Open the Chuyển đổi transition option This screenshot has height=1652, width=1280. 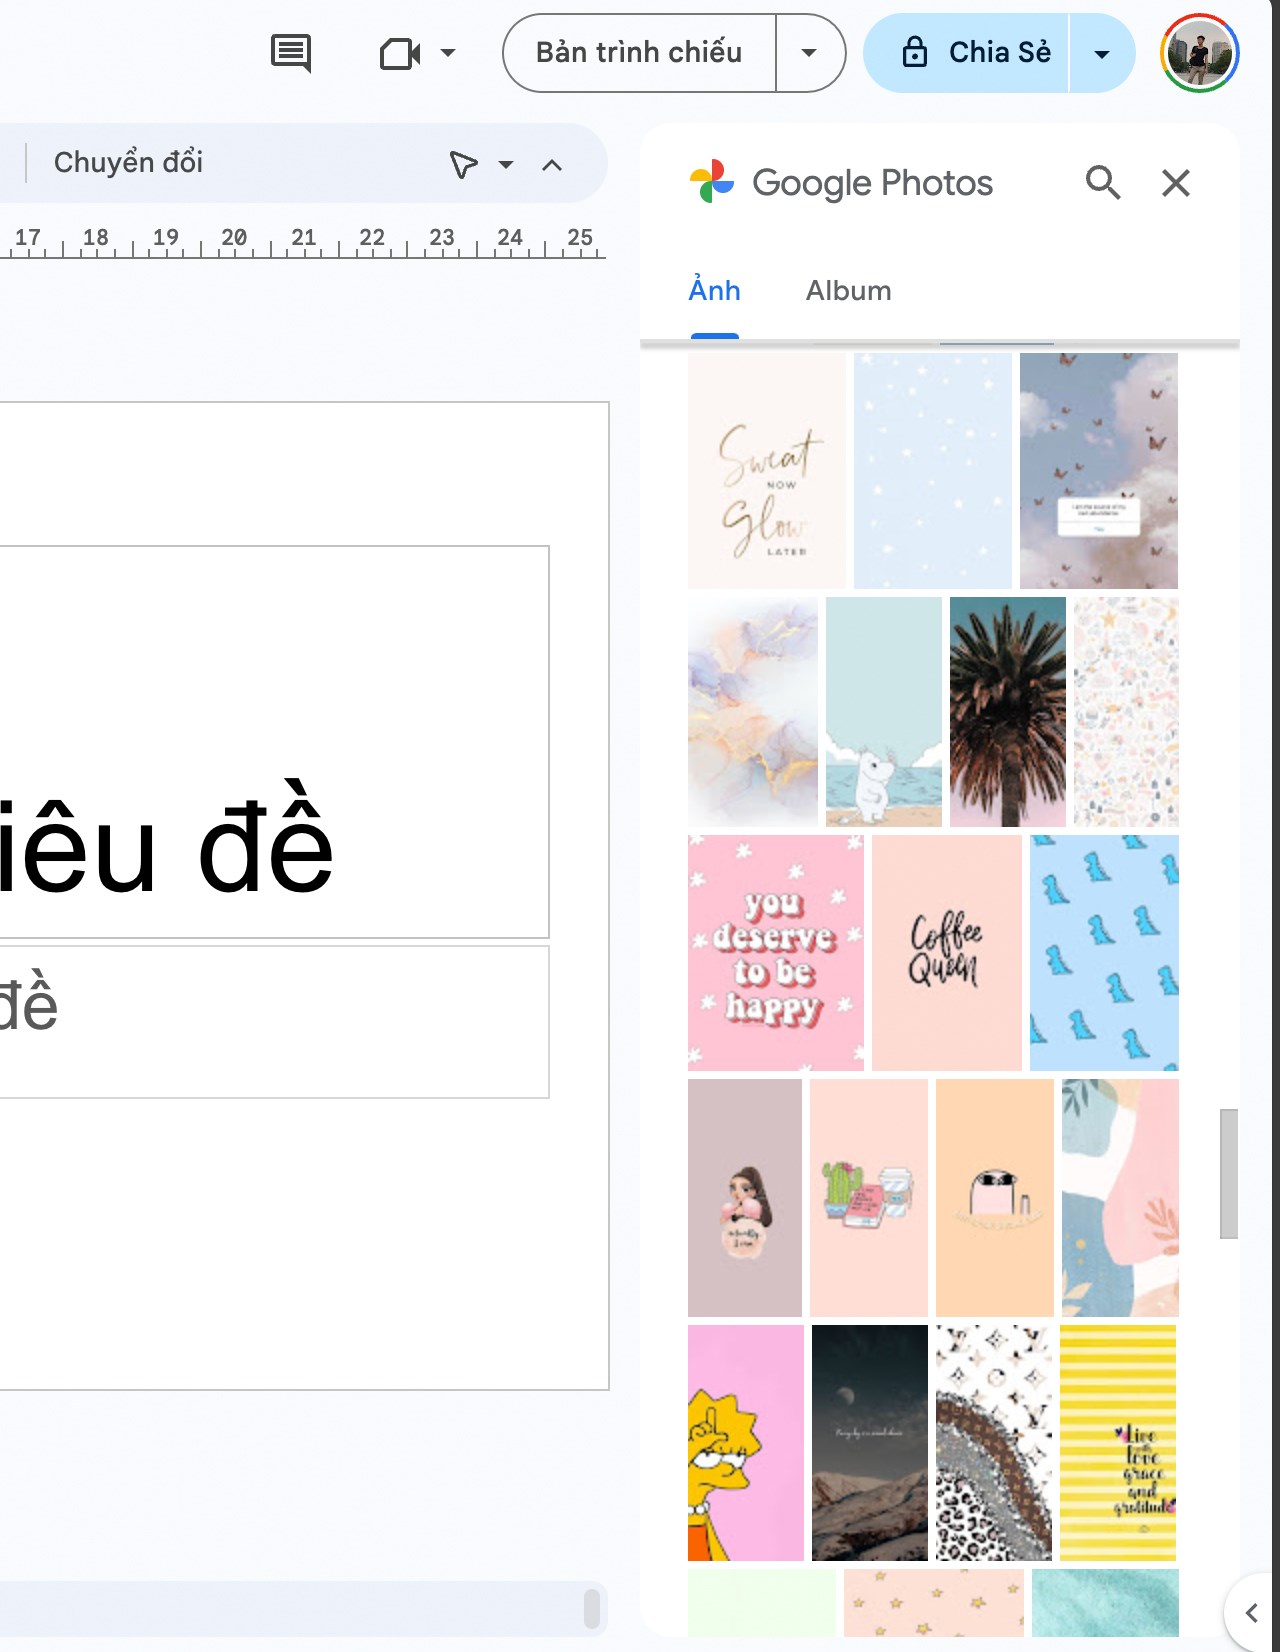pos(128,162)
